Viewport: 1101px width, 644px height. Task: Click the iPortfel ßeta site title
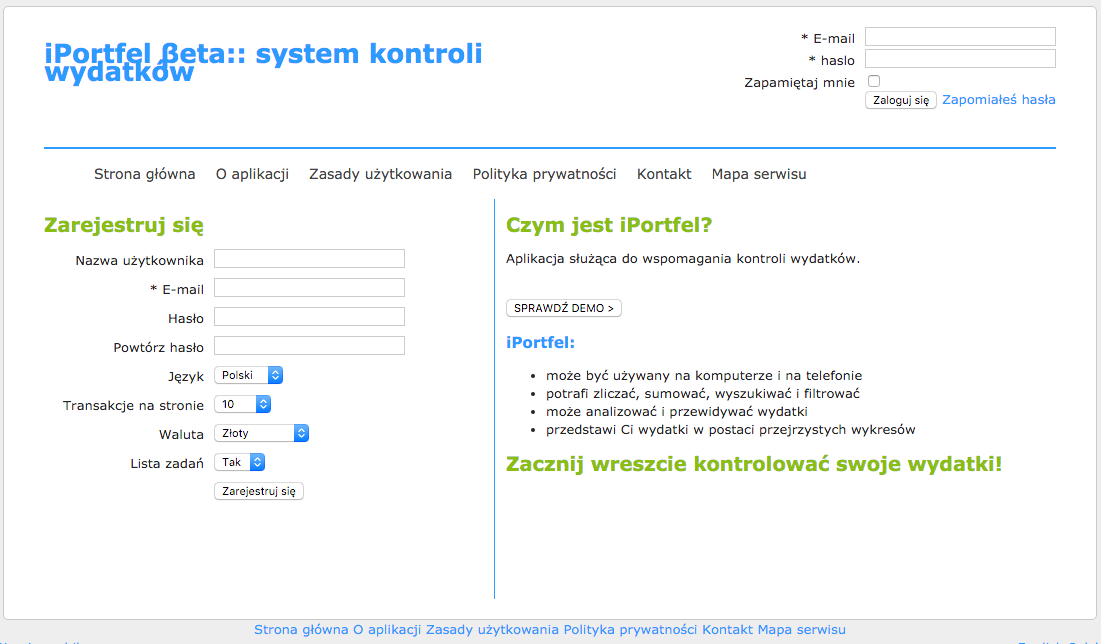(263, 61)
